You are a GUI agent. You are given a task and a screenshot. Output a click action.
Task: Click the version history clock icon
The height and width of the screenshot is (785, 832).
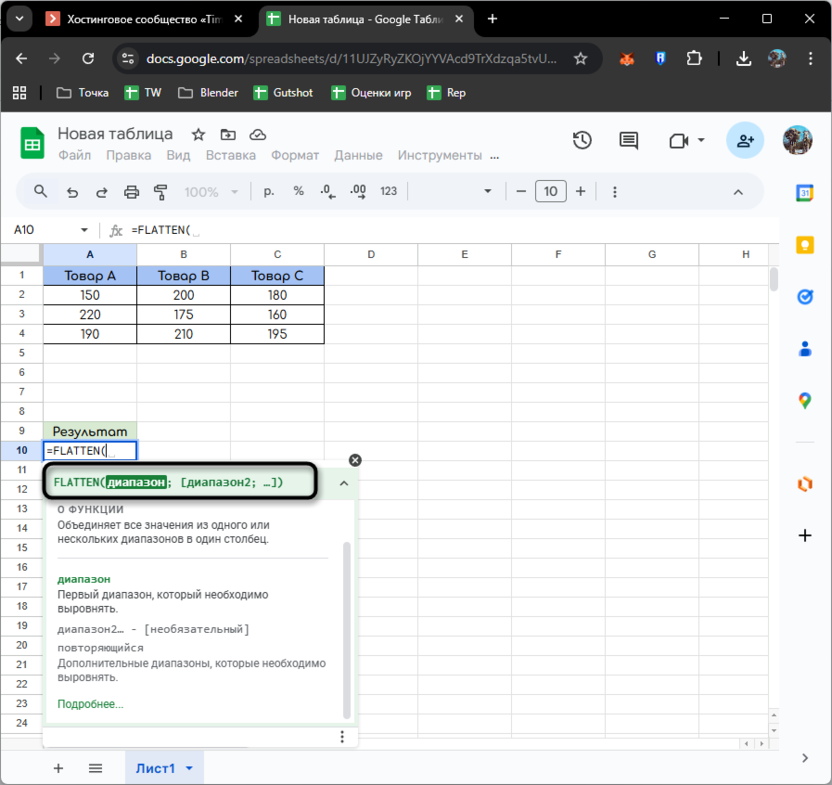tap(582, 140)
